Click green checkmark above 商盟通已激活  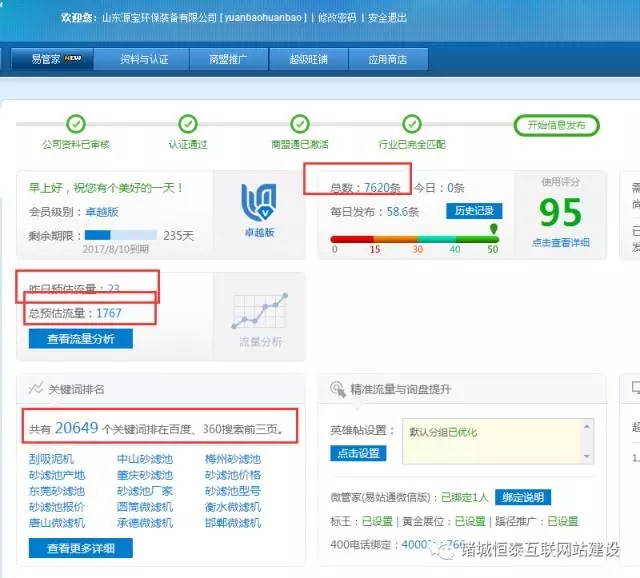299,124
